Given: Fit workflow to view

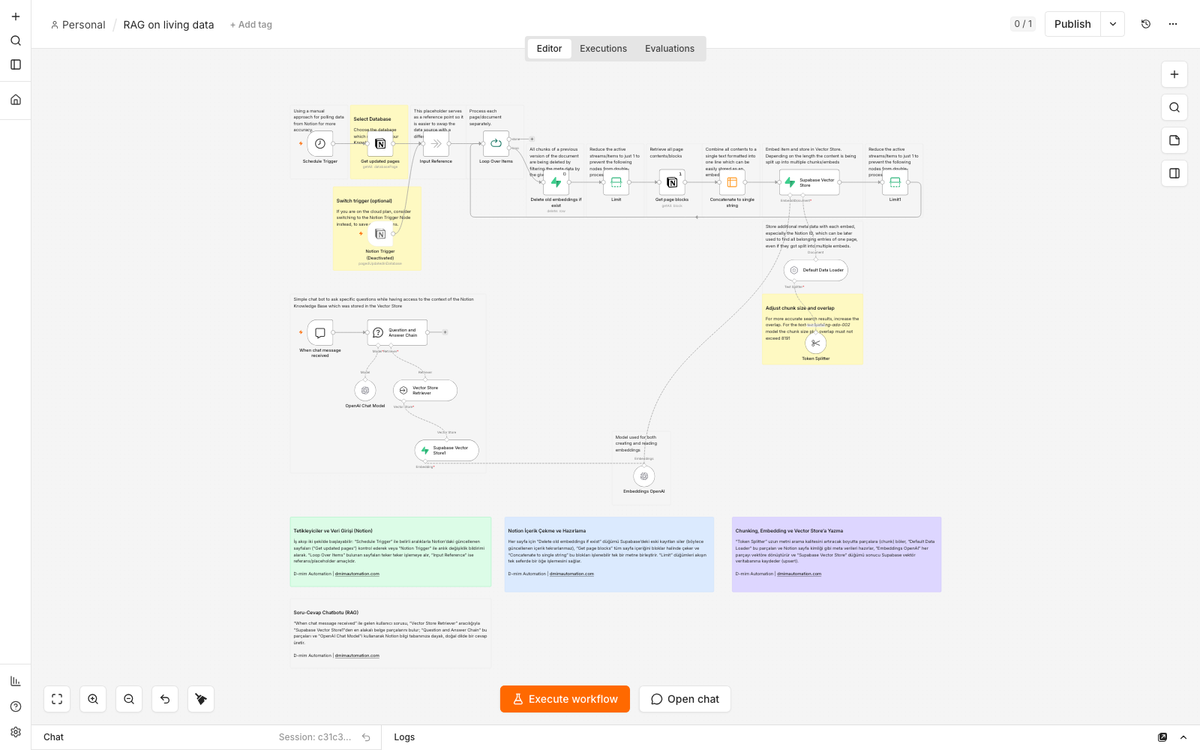Looking at the screenshot, I should (x=57, y=699).
